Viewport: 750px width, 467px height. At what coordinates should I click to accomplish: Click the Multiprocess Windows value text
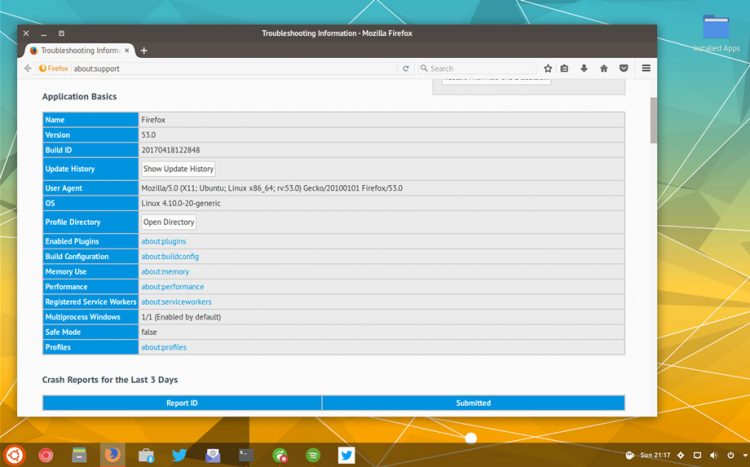point(181,317)
